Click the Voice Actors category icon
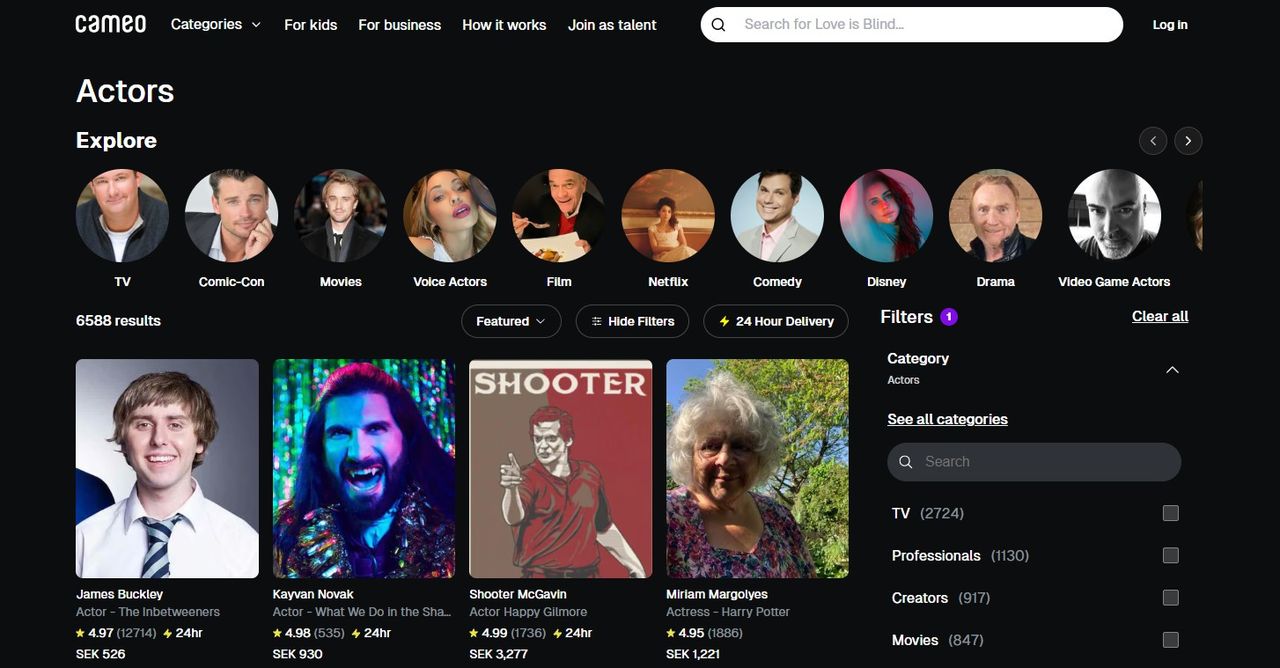The width and height of the screenshot is (1280, 668). coord(450,215)
